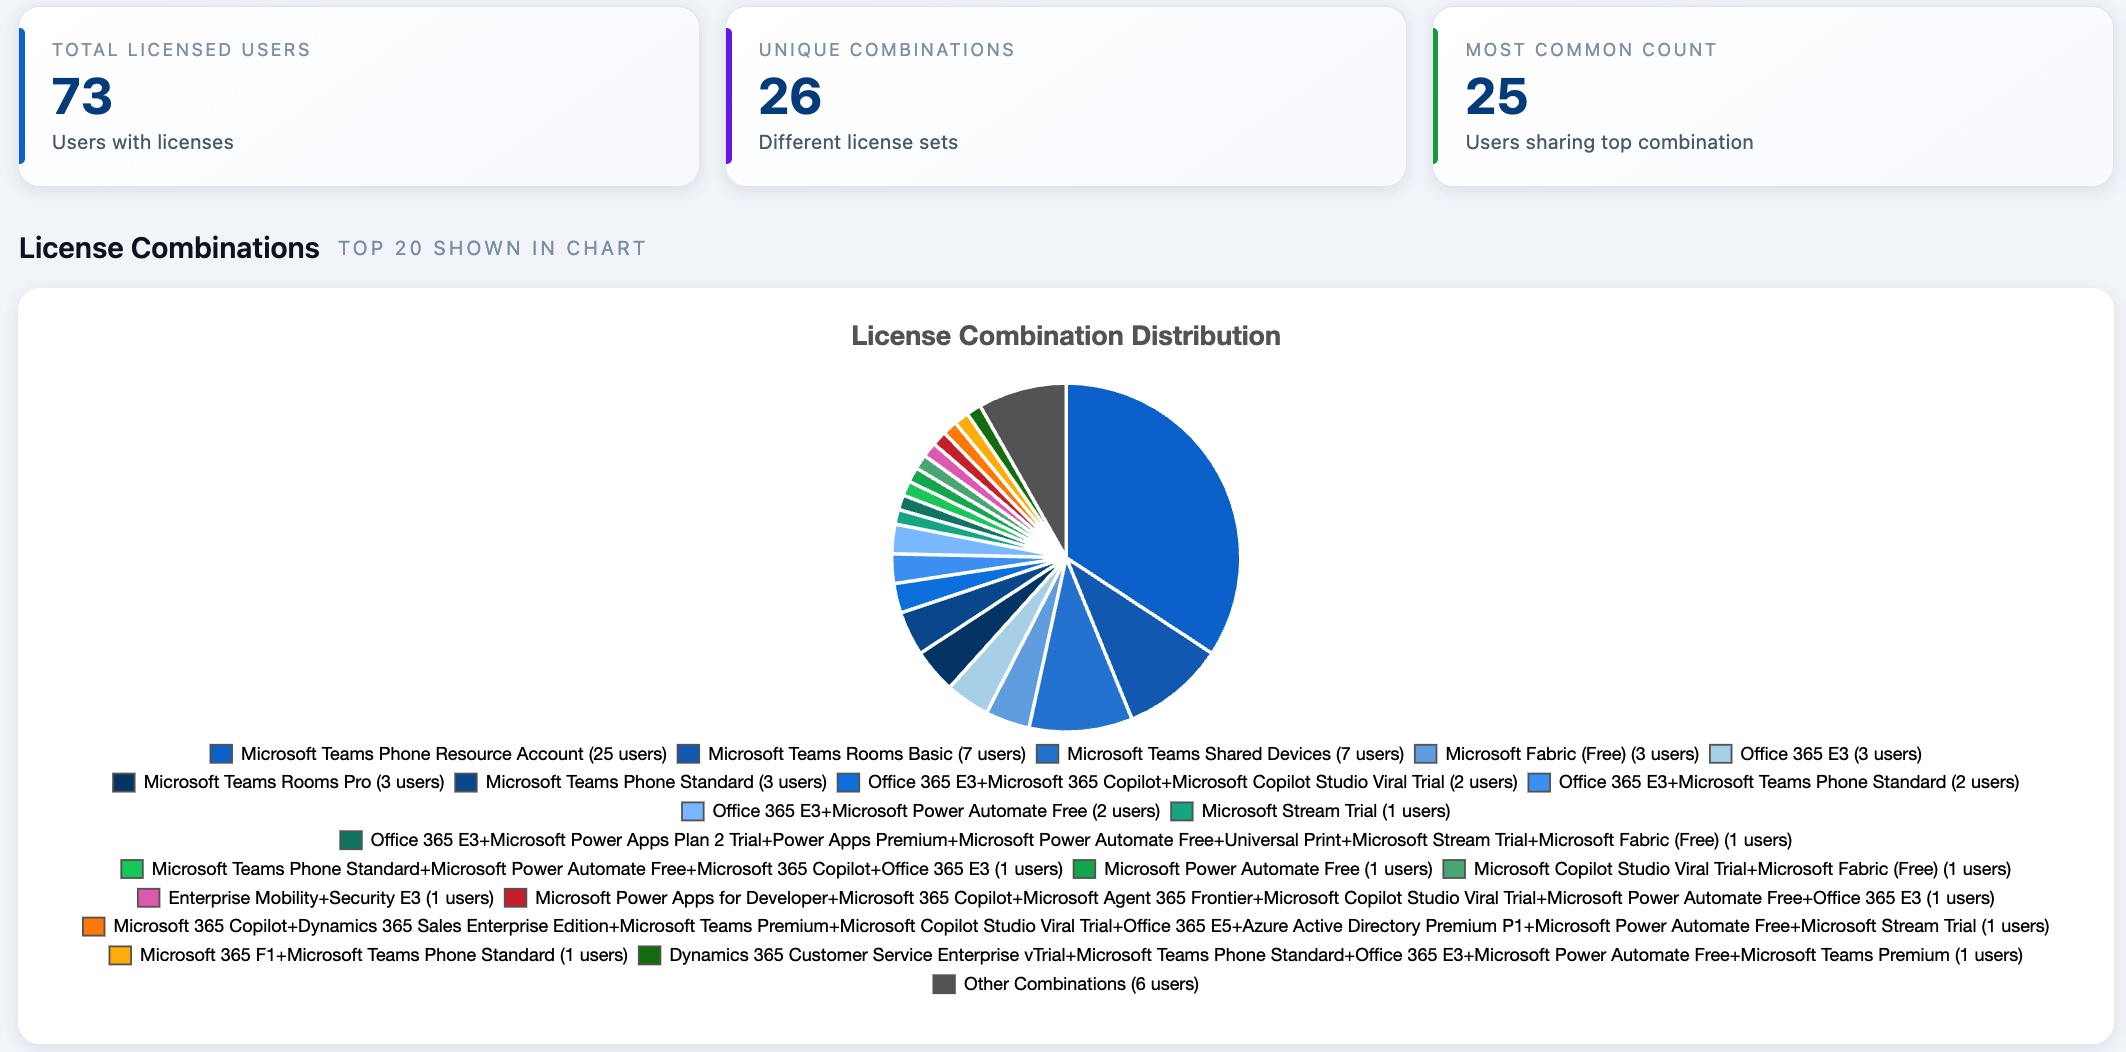The image size is (2126, 1052).
Task: Click the Microsoft Teams Rooms Basic legend swatch
Action: pyautogui.click(x=688, y=754)
